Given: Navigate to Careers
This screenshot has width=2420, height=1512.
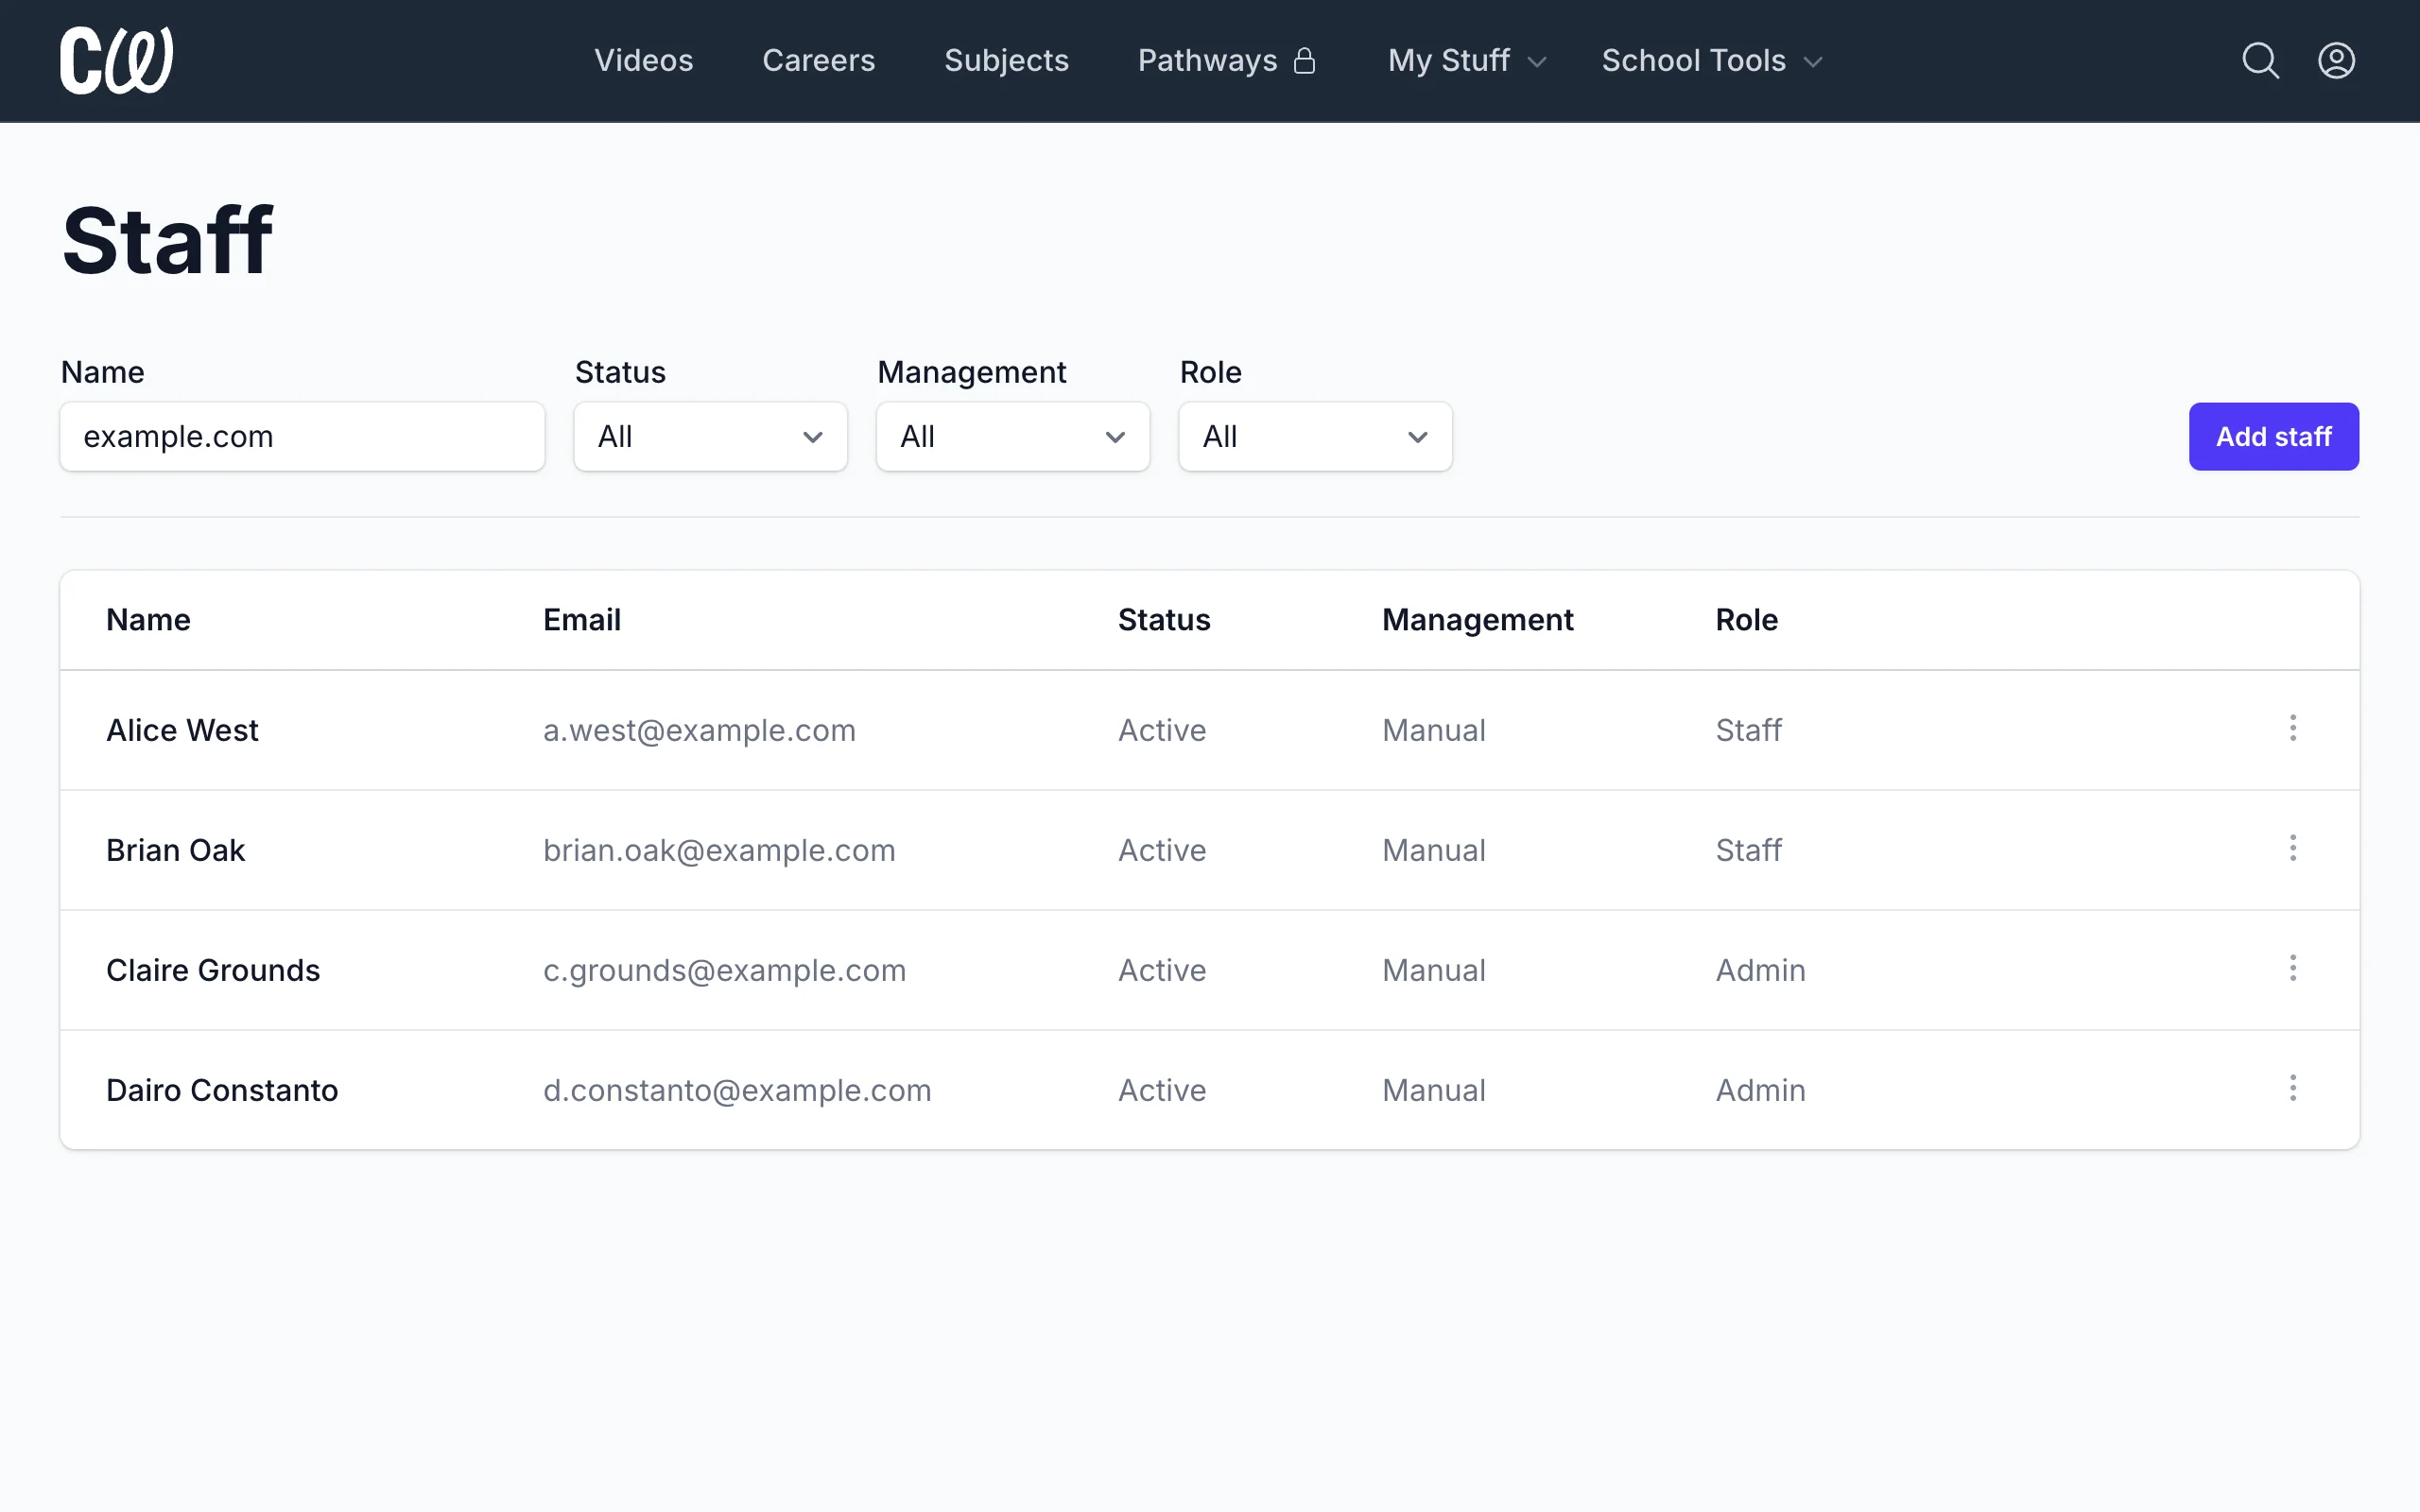Looking at the screenshot, I should pos(818,61).
